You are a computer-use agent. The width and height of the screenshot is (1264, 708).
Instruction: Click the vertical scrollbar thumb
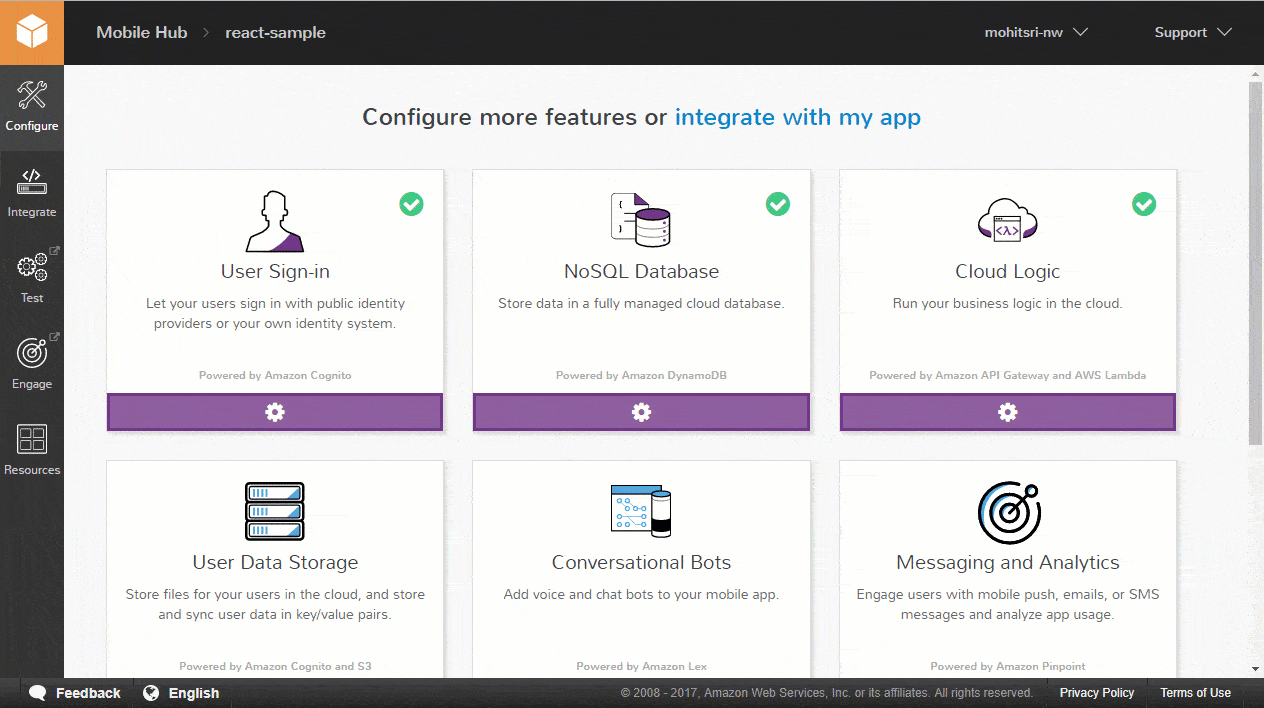(x=1256, y=263)
